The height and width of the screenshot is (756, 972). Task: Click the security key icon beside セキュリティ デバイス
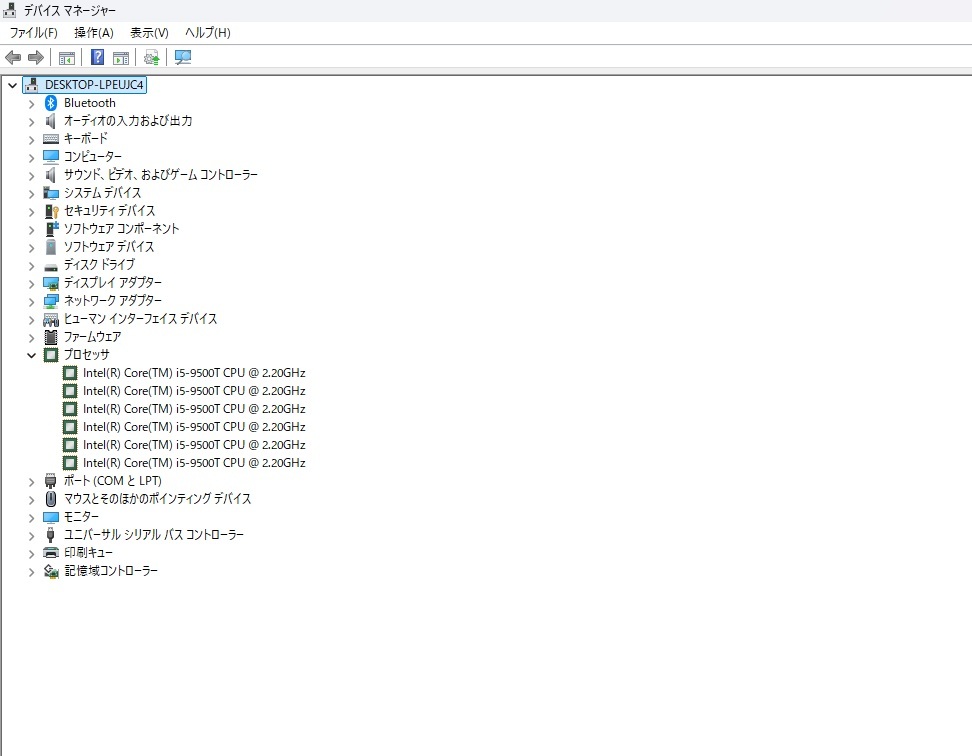(51, 211)
